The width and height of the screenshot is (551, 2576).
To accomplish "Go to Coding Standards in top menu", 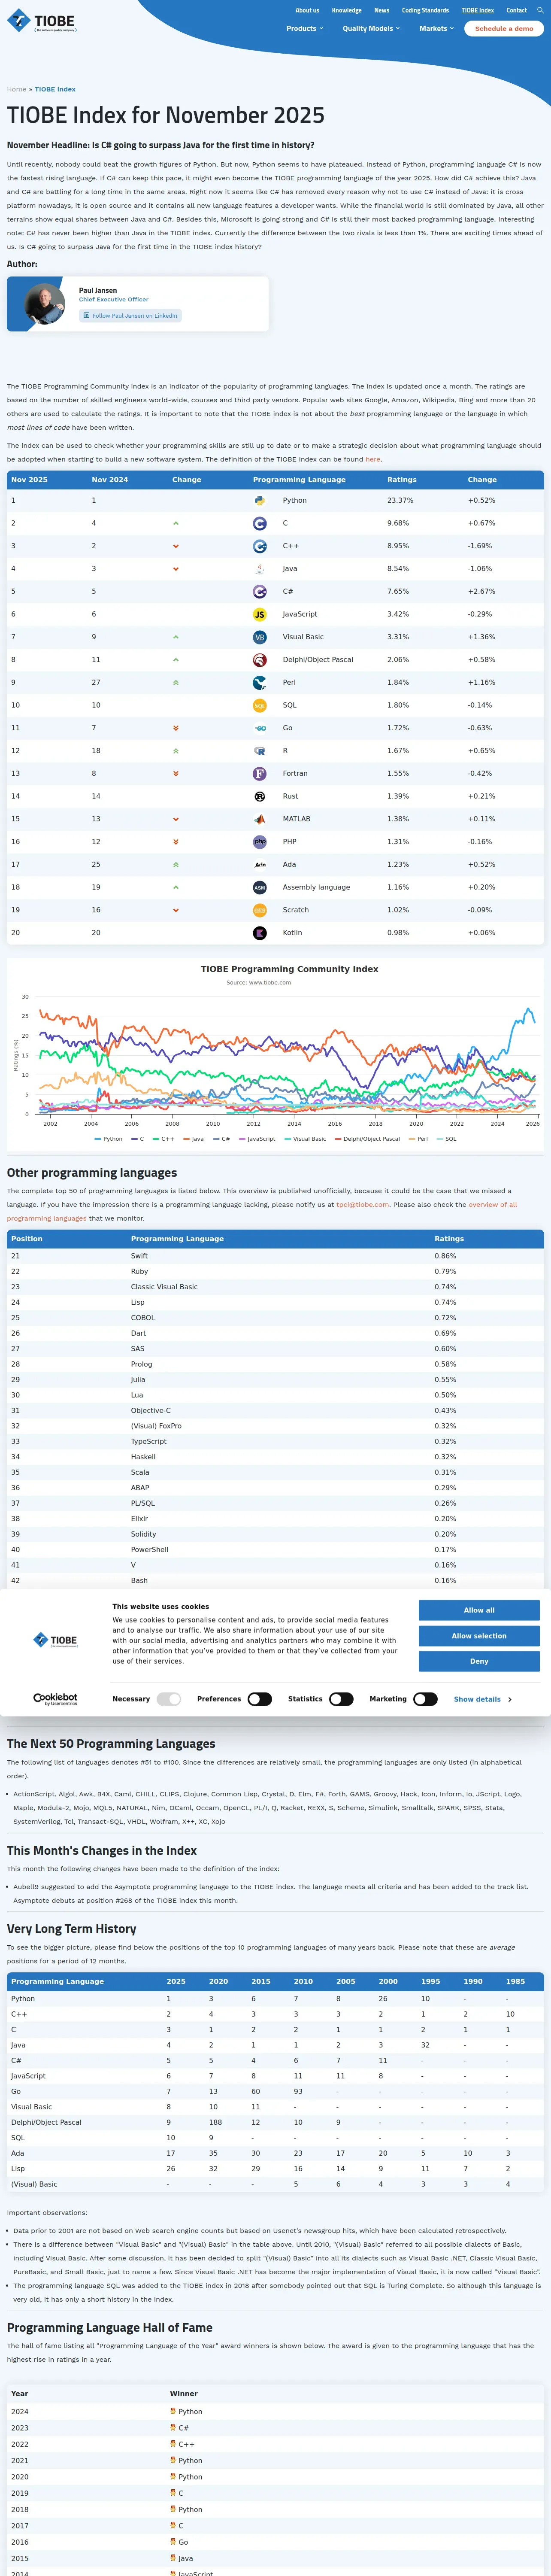I will point(425,10).
